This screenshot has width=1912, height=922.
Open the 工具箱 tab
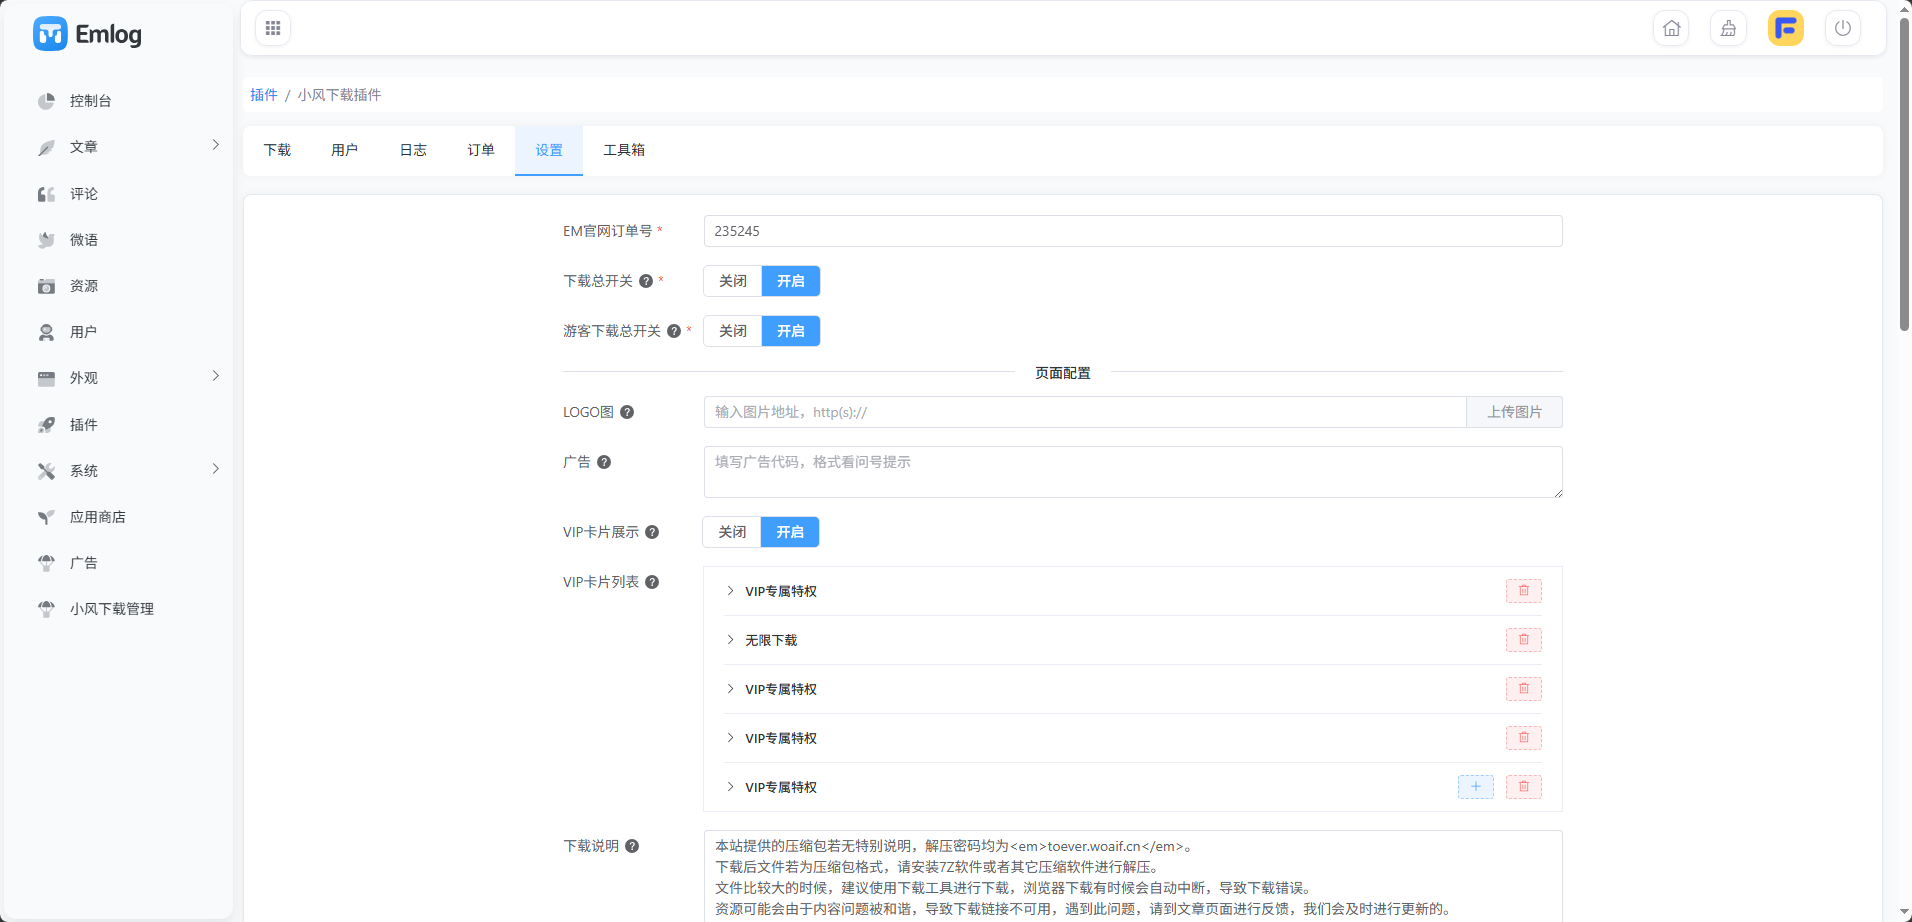624,150
